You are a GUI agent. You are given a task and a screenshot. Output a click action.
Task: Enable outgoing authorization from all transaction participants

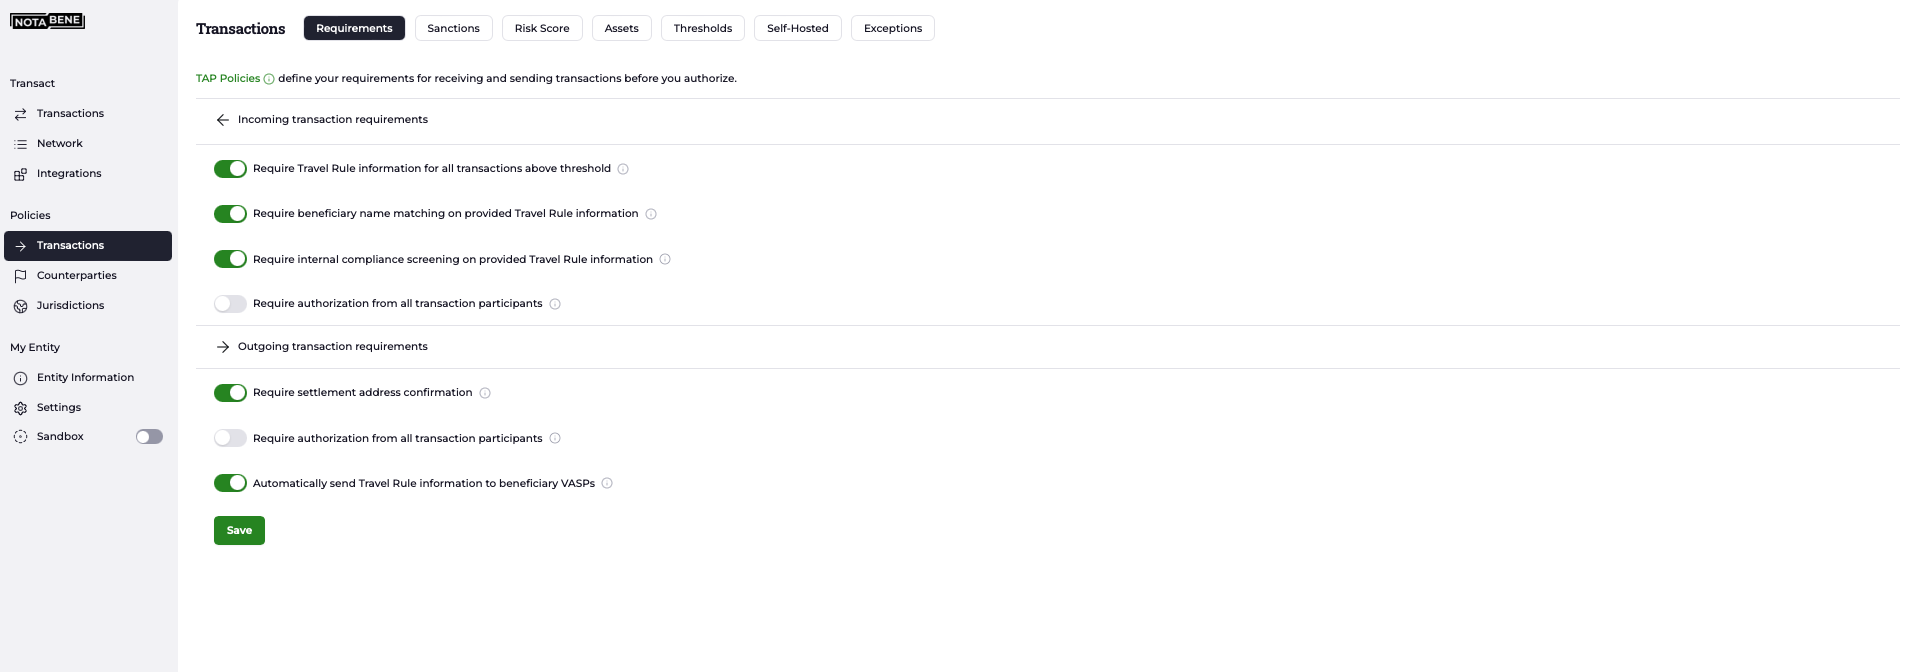click(x=230, y=438)
